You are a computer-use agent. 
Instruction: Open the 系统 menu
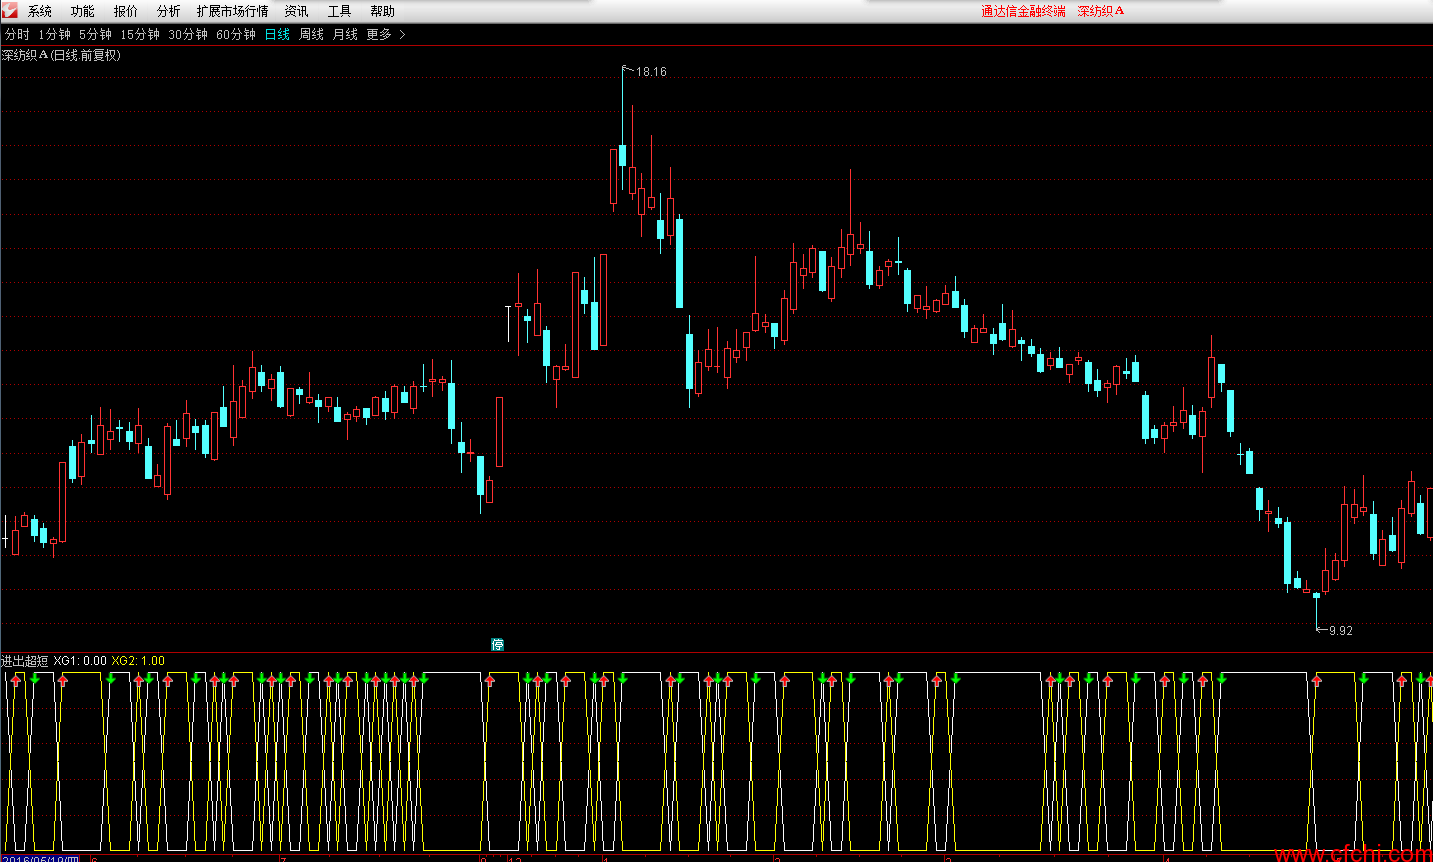coord(40,11)
